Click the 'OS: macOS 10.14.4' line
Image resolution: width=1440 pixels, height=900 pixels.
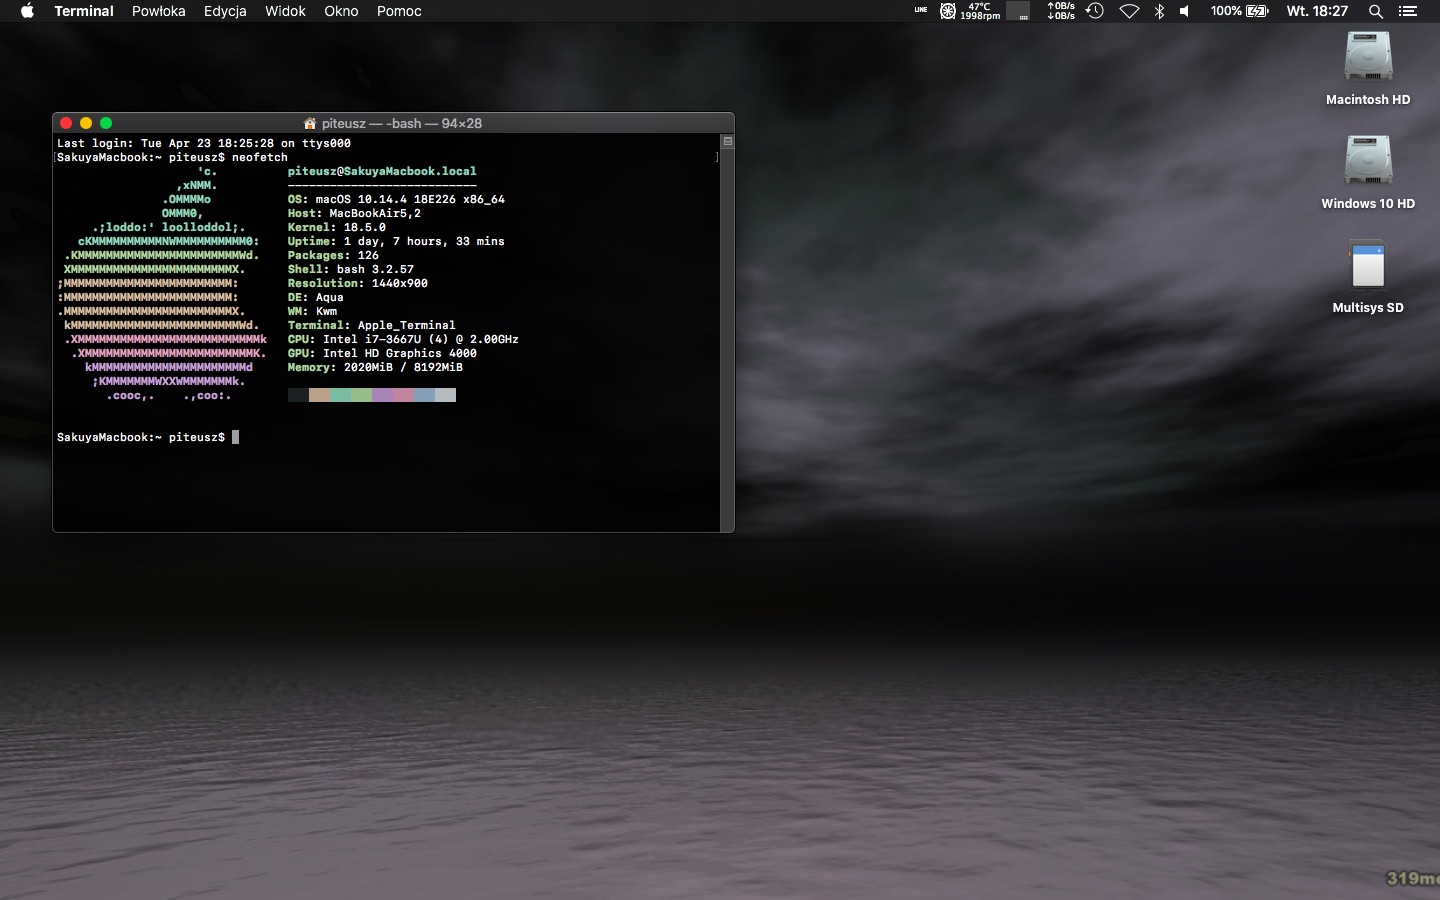[x=396, y=199]
